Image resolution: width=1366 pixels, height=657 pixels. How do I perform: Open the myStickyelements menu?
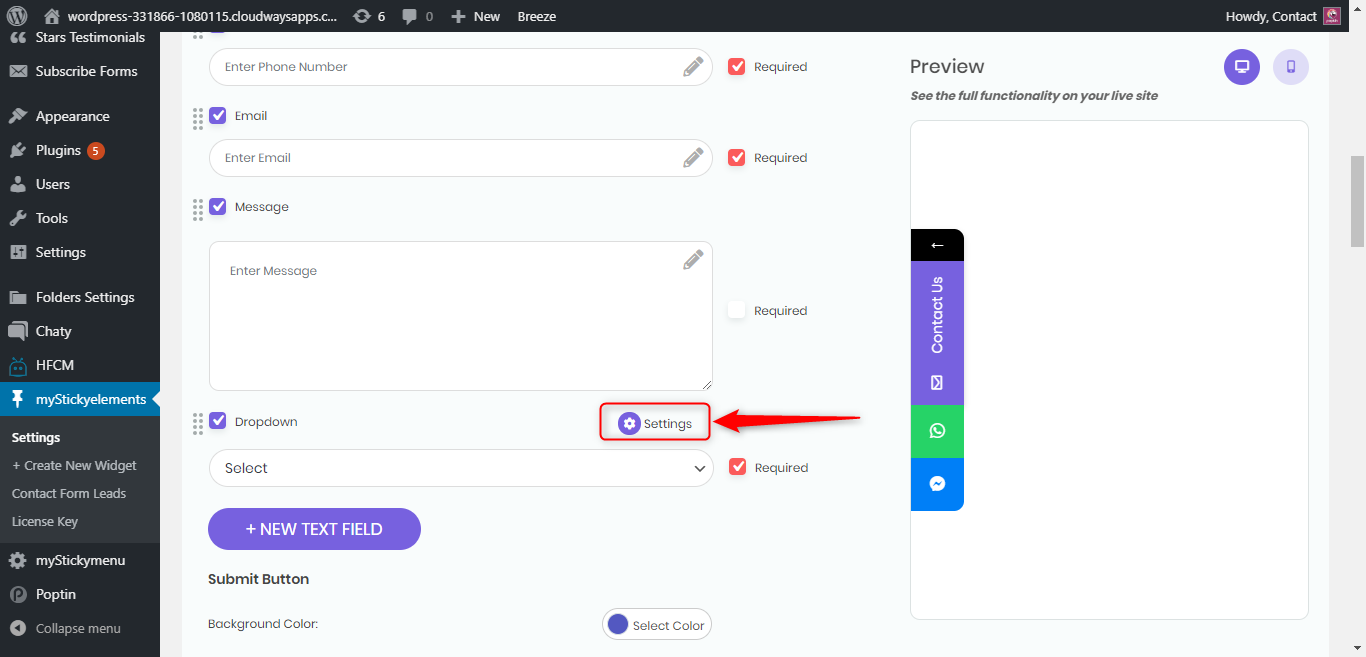point(80,399)
